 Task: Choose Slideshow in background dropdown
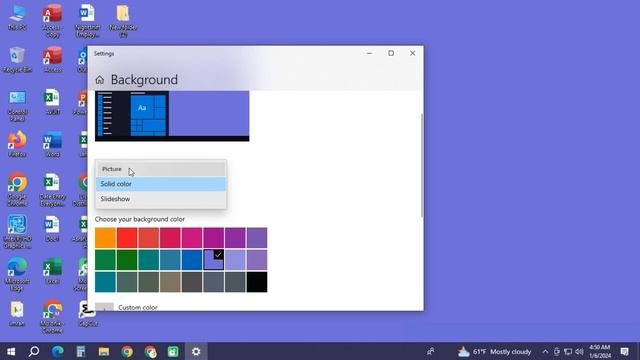pos(161,199)
